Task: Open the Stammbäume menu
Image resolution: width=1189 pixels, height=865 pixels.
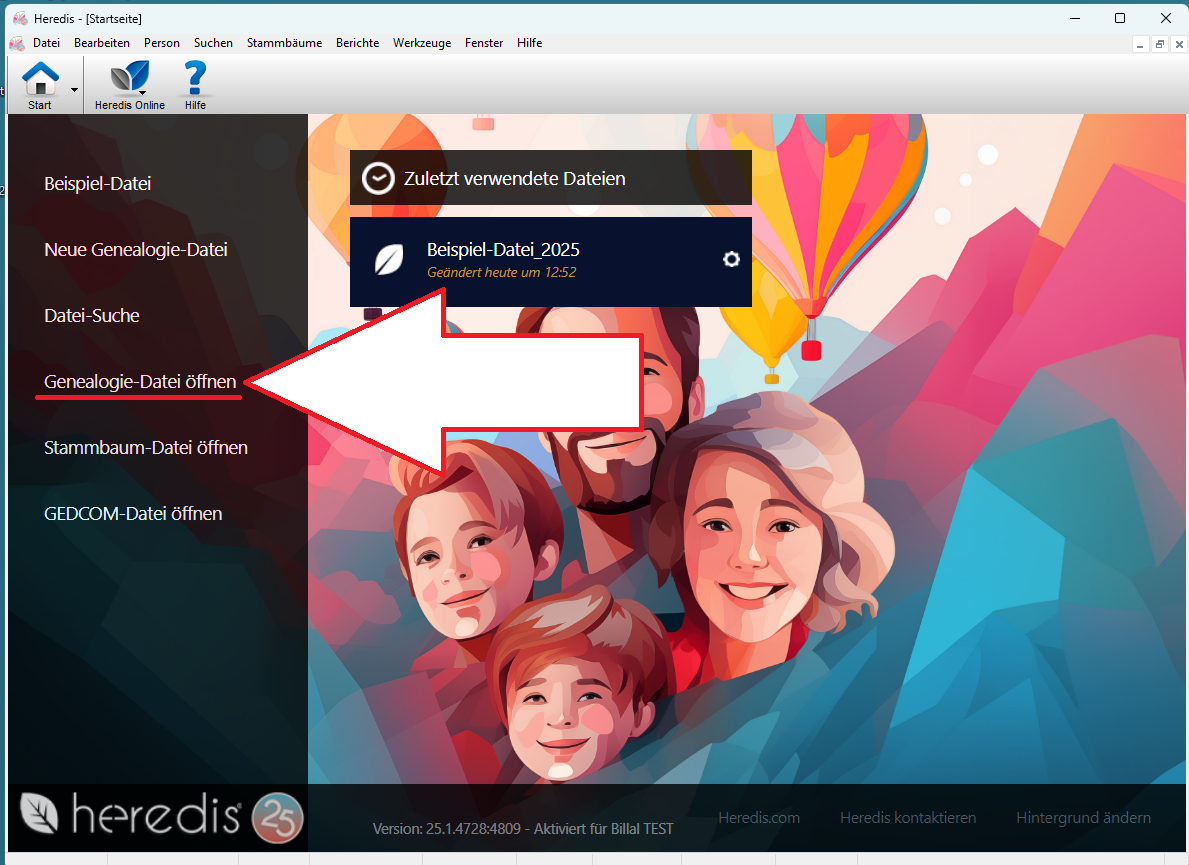Action: (284, 43)
